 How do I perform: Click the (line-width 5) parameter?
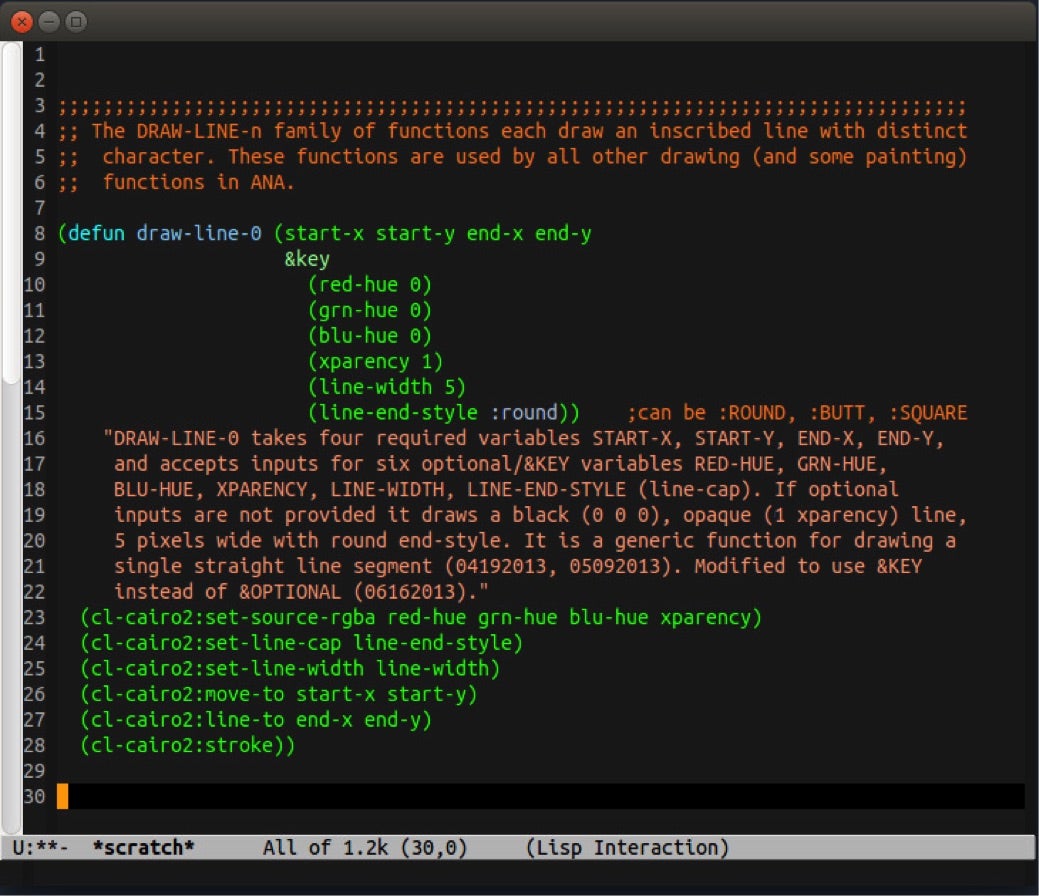(386, 387)
